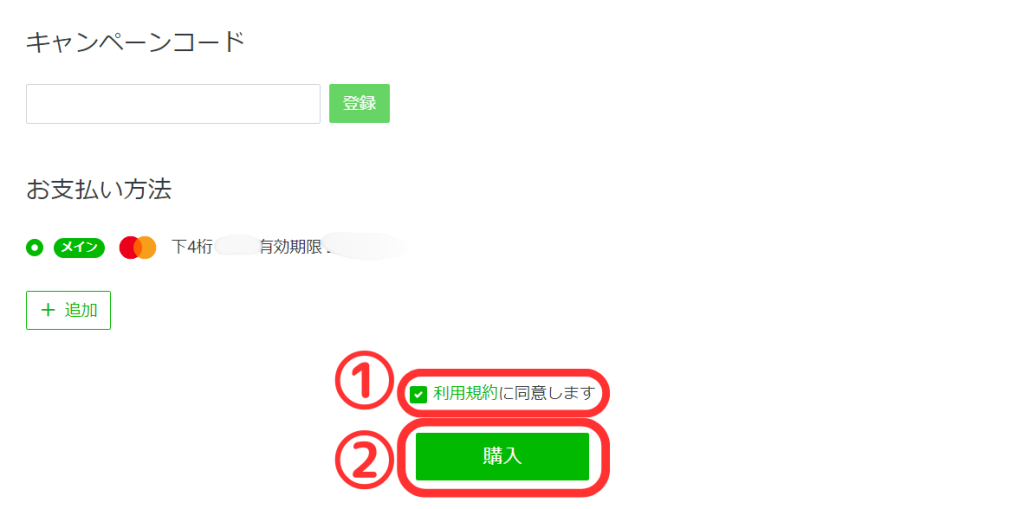Click the Mastercard logo icon
1024x509 pixels.
coord(138,248)
